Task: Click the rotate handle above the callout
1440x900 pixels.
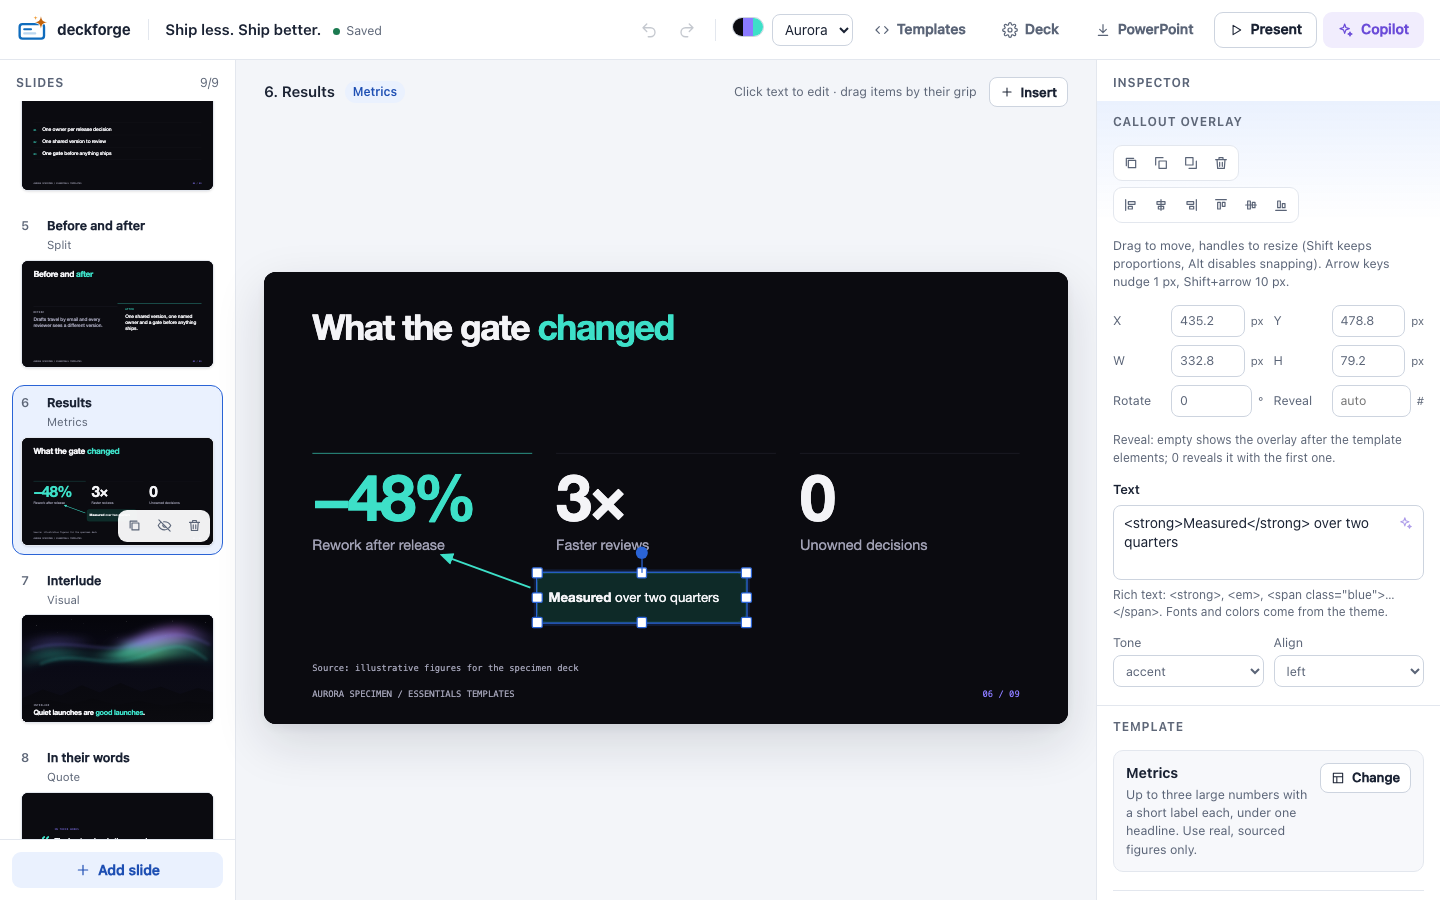Action: [x=642, y=553]
